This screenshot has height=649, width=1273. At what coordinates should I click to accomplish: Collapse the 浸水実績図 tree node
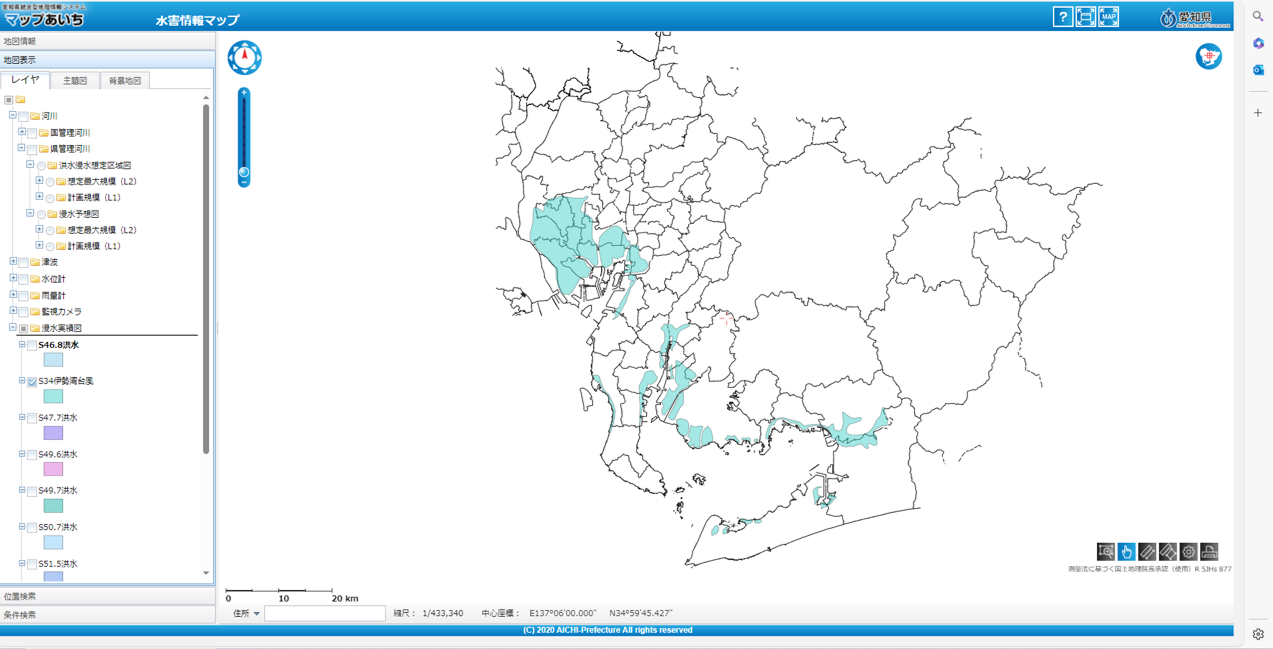tap(13, 327)
